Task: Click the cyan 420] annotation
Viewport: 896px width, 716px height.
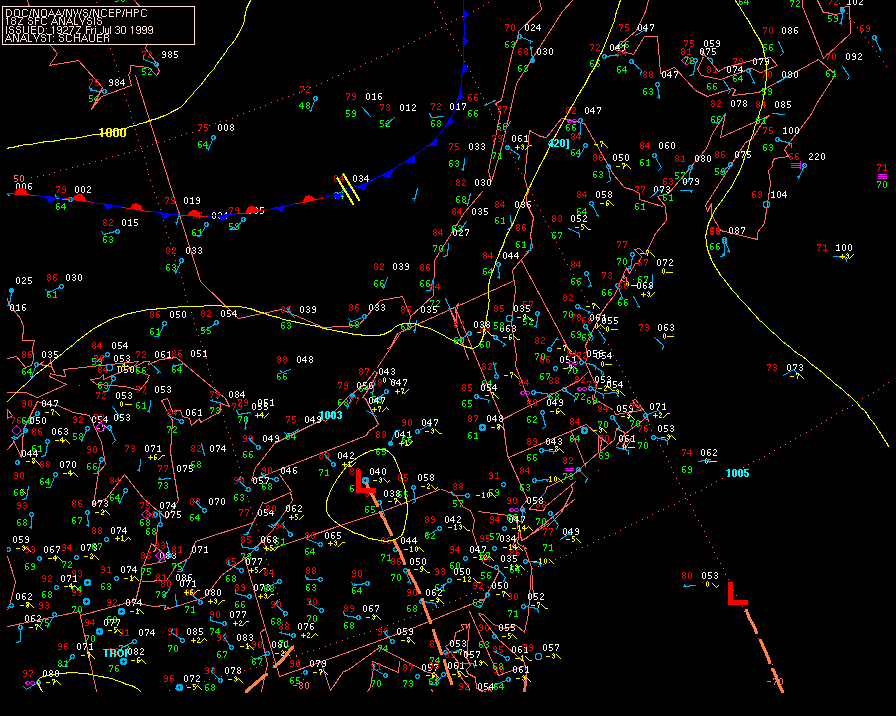Action: (559, 143)
